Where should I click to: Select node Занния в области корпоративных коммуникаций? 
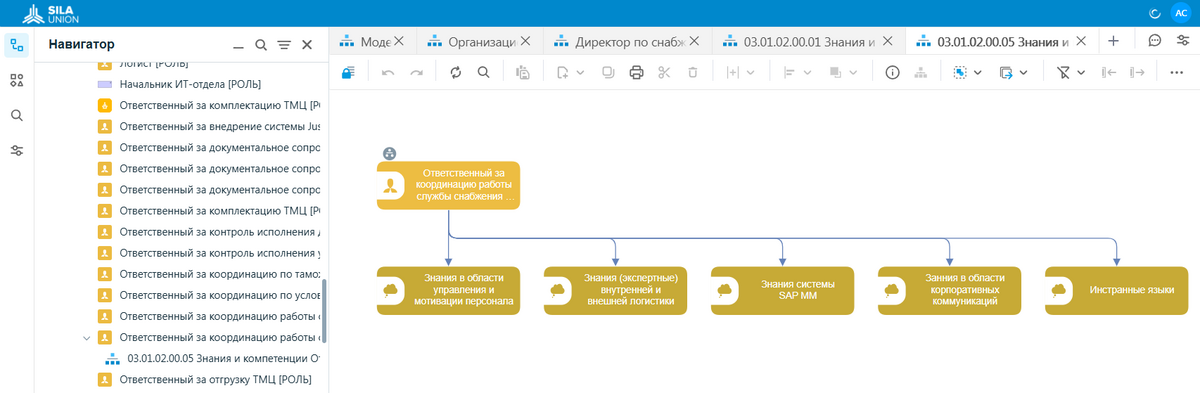950,290
